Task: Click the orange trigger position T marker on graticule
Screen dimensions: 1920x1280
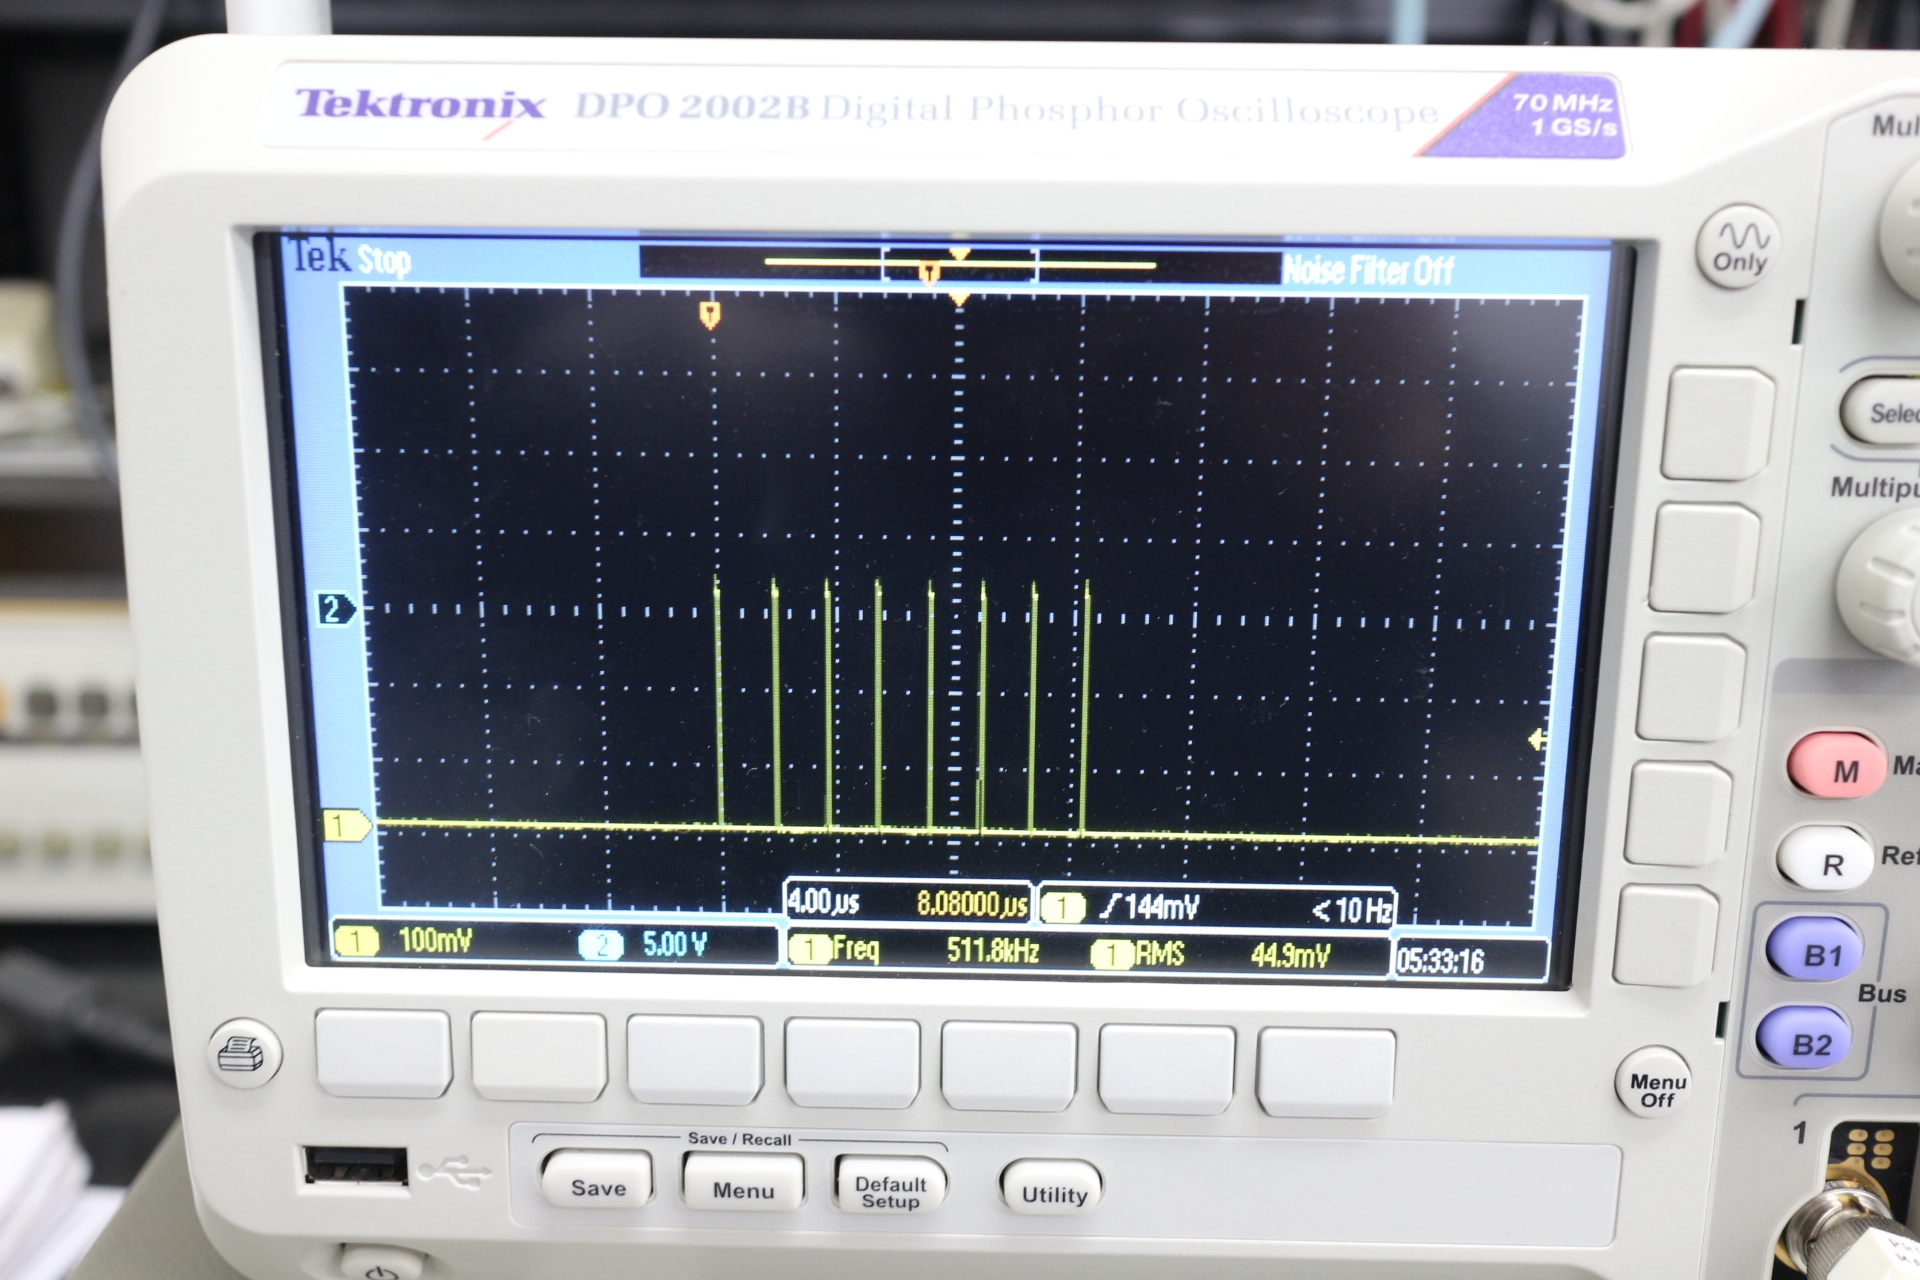Action: [710, 316]
